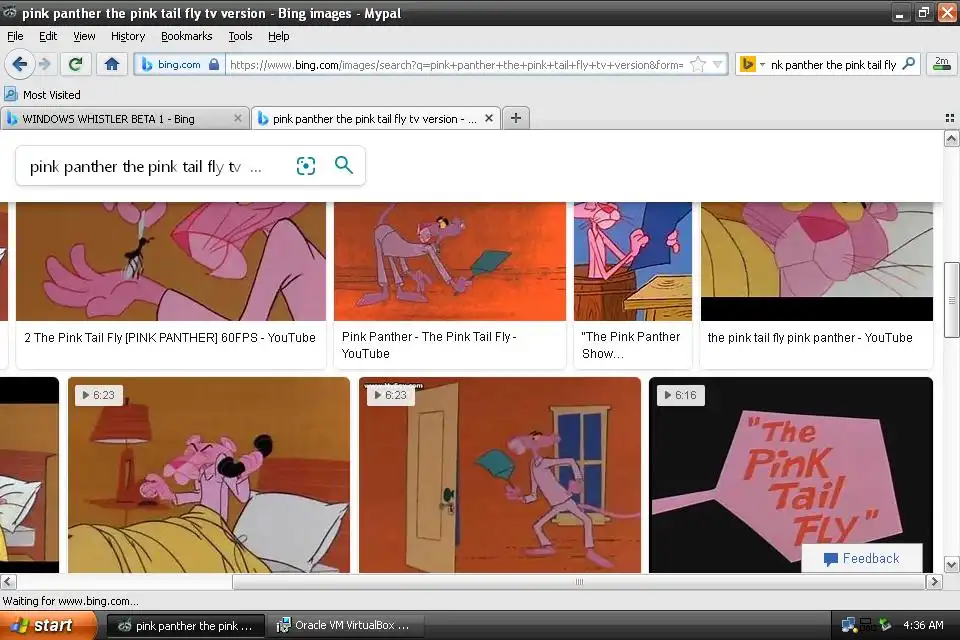960x640 pixels.
Task: Click the 6:16 video duration badge
Action: pyautogui.click(x=680, y=395)
